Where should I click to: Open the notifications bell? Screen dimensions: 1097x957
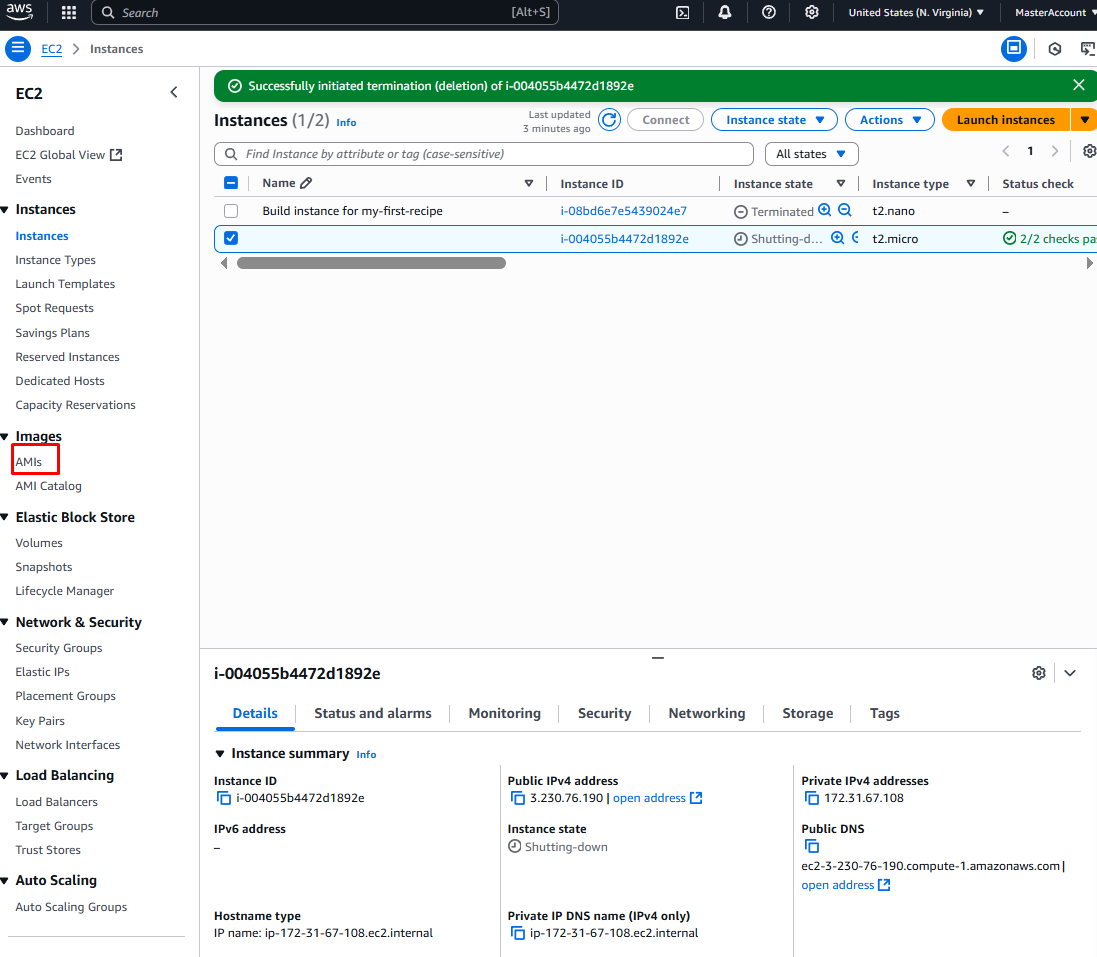725,13
